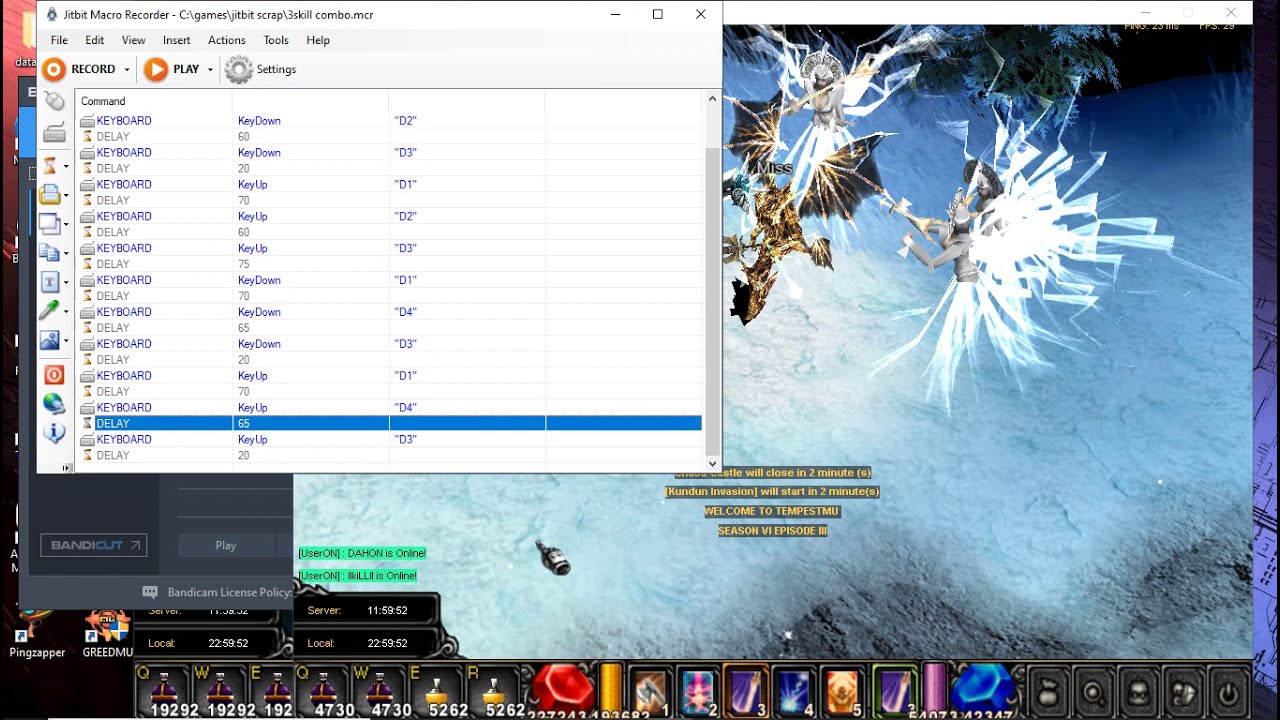This screenshot has height=720, width=1280.
Task: Open the Insert menu
Action: (x=177, y=40)
